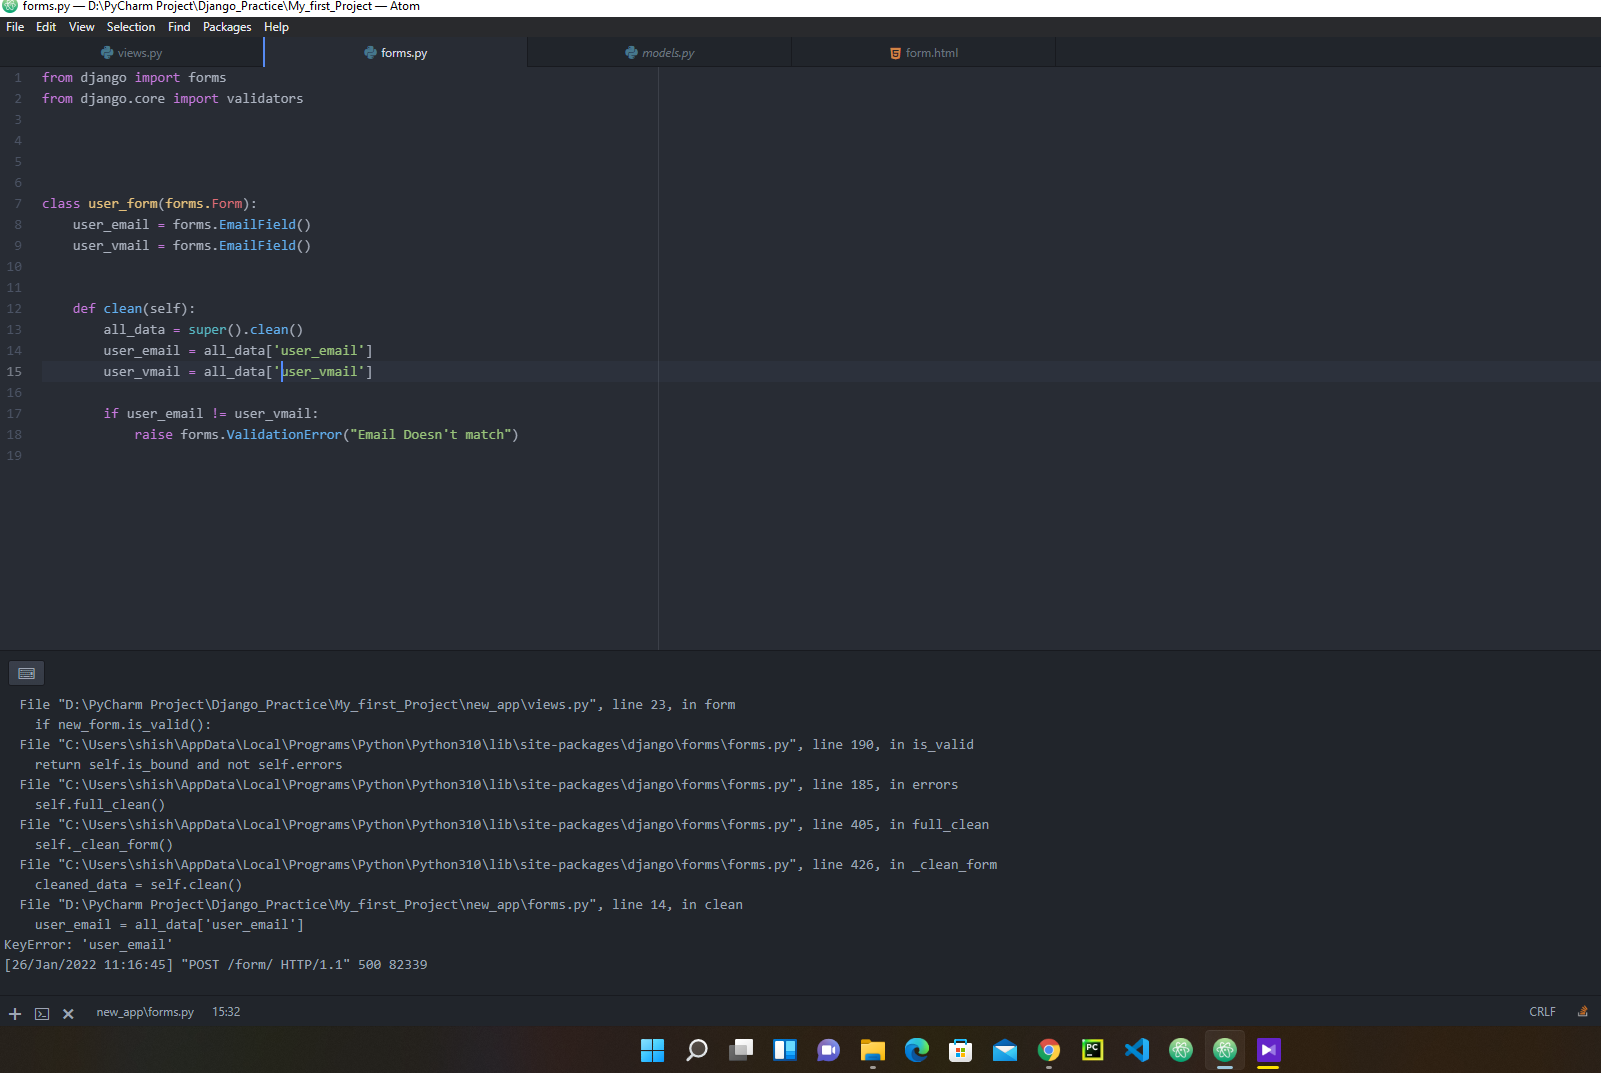This screenshot has height=1073, width=1601.
Task: Toggle the terminal panel icon in status bar
Action: (42, 1013)
